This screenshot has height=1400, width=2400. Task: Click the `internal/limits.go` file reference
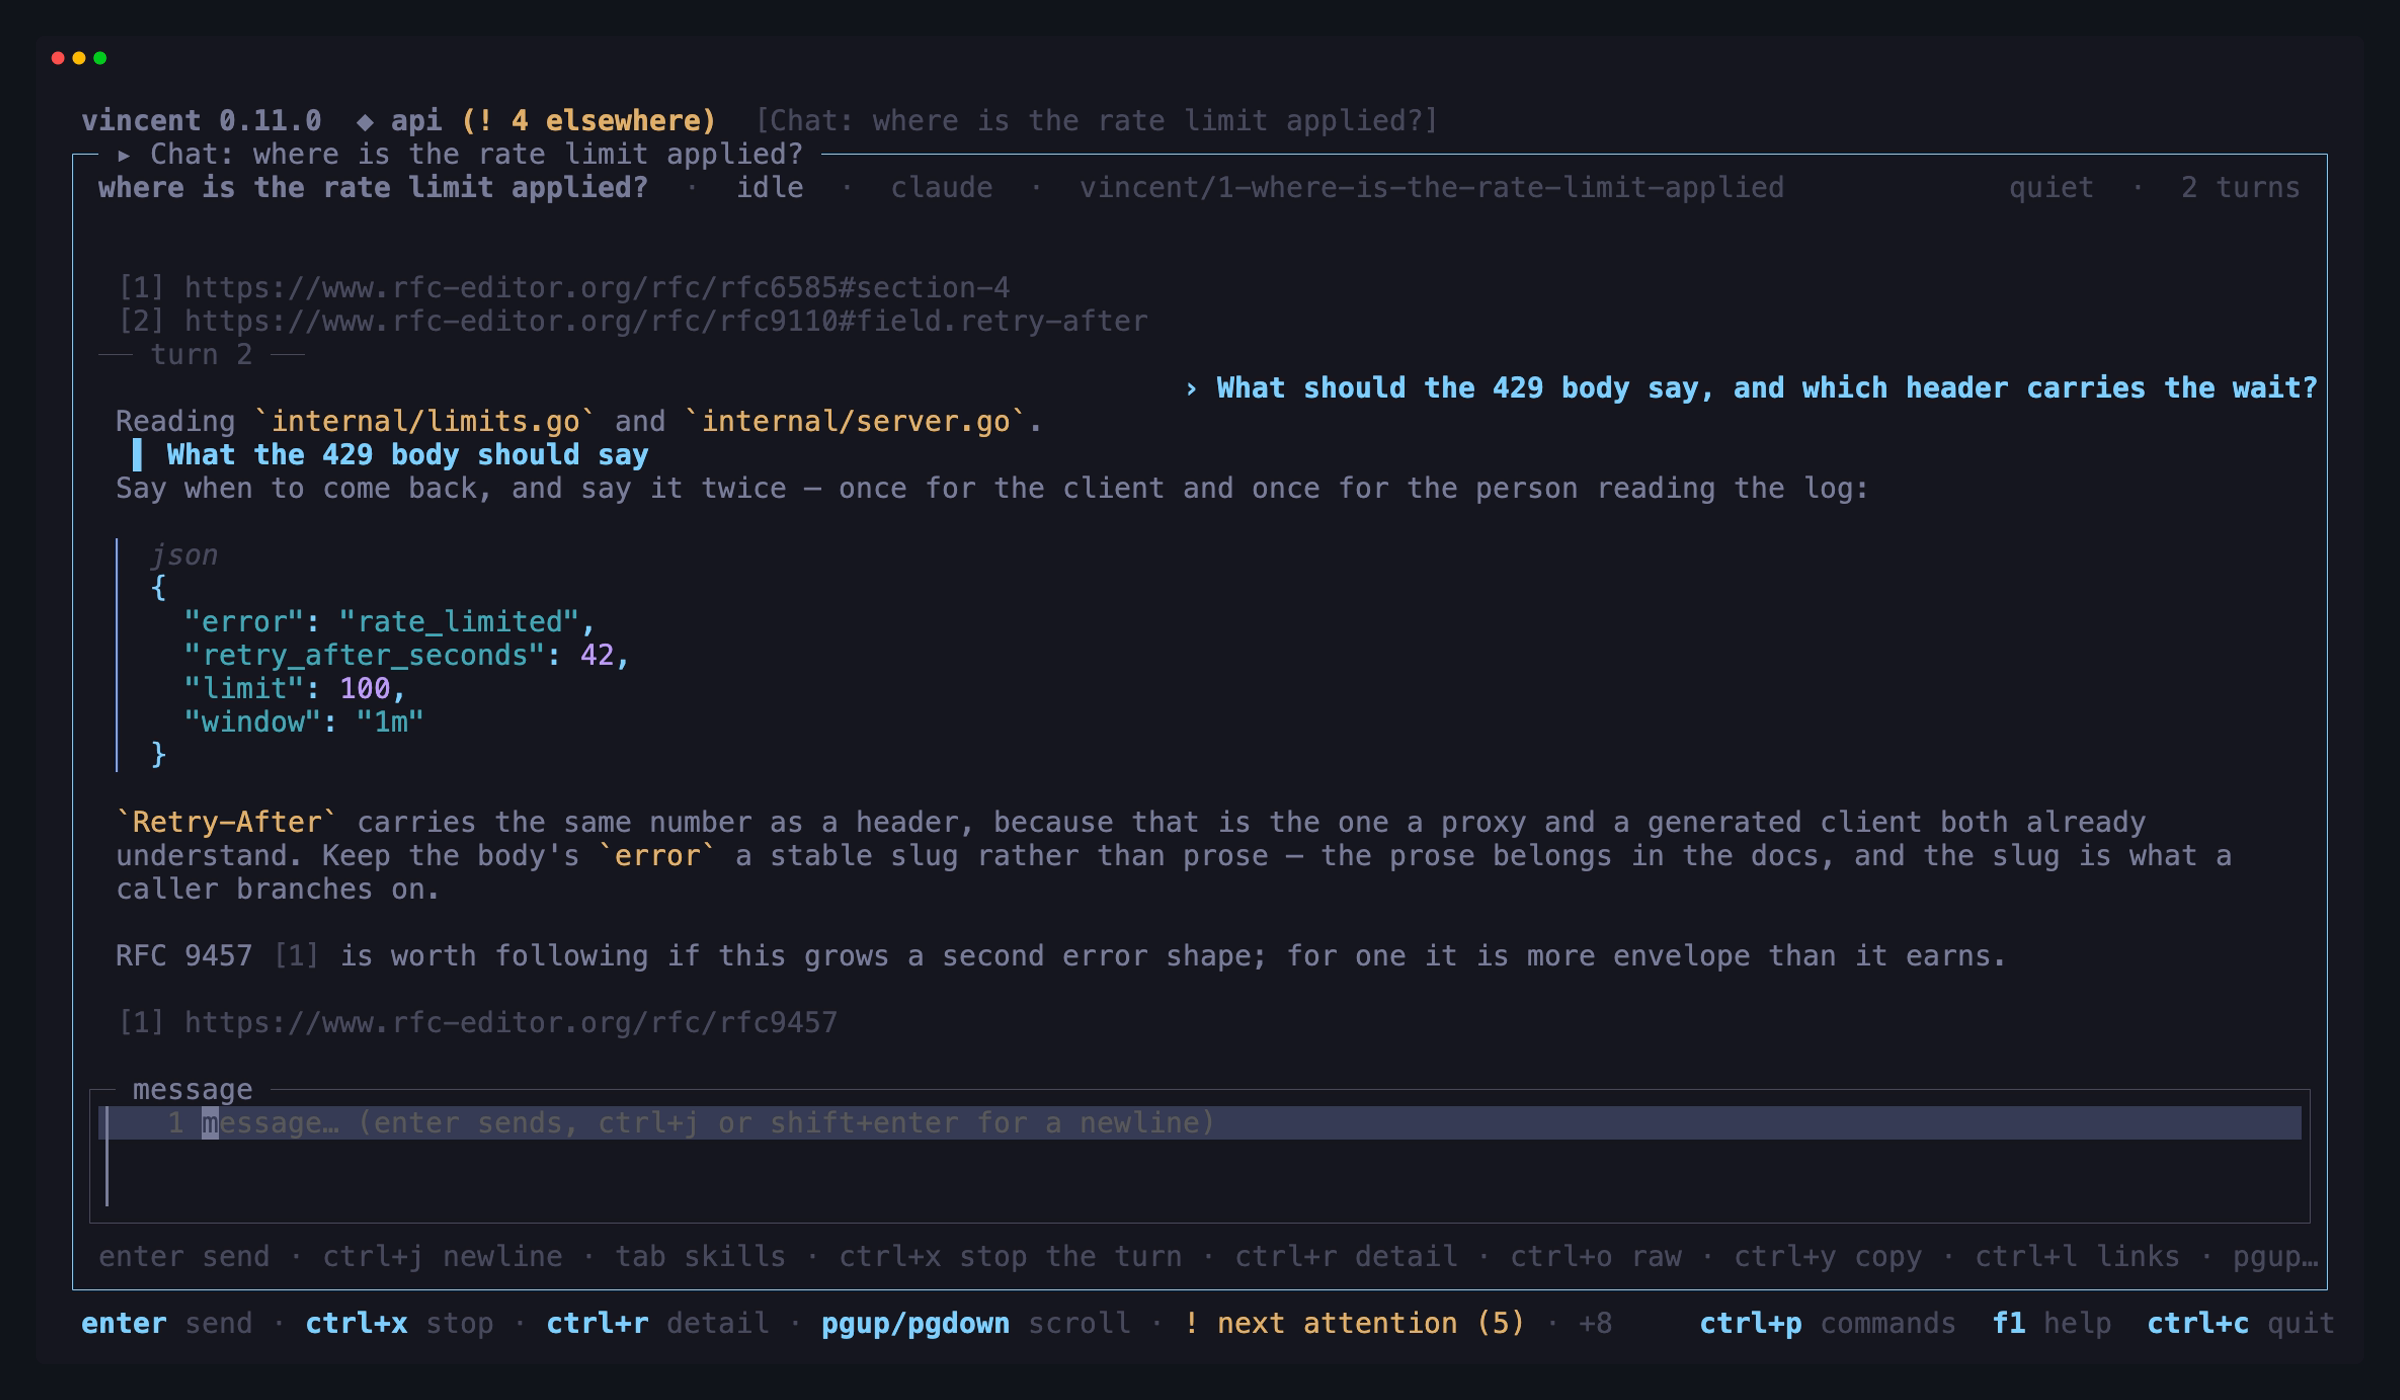425,422
